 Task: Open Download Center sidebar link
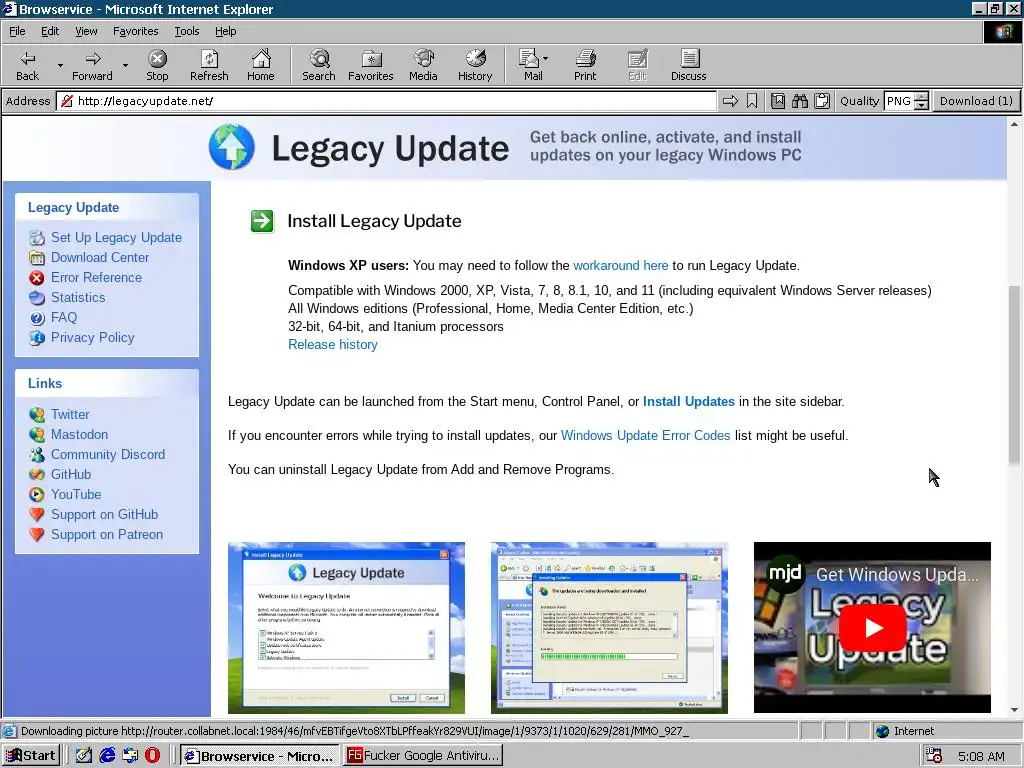100,257
